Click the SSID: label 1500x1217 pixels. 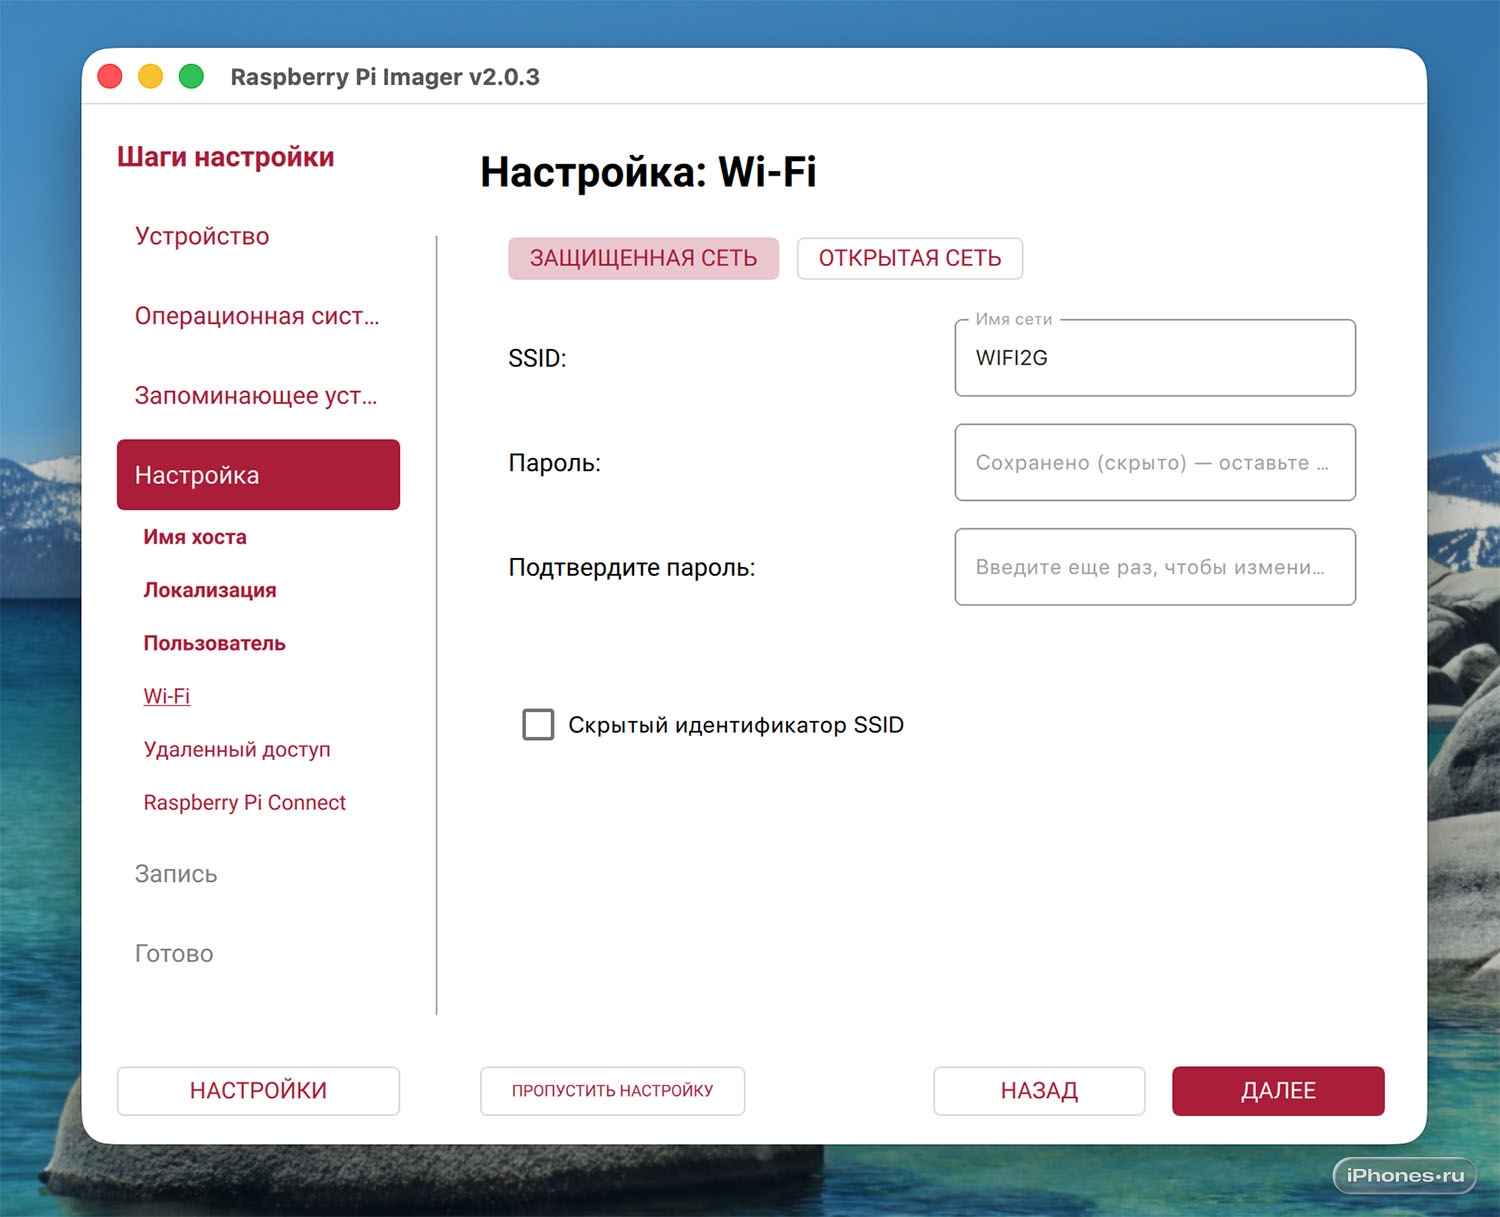point(537,358)
